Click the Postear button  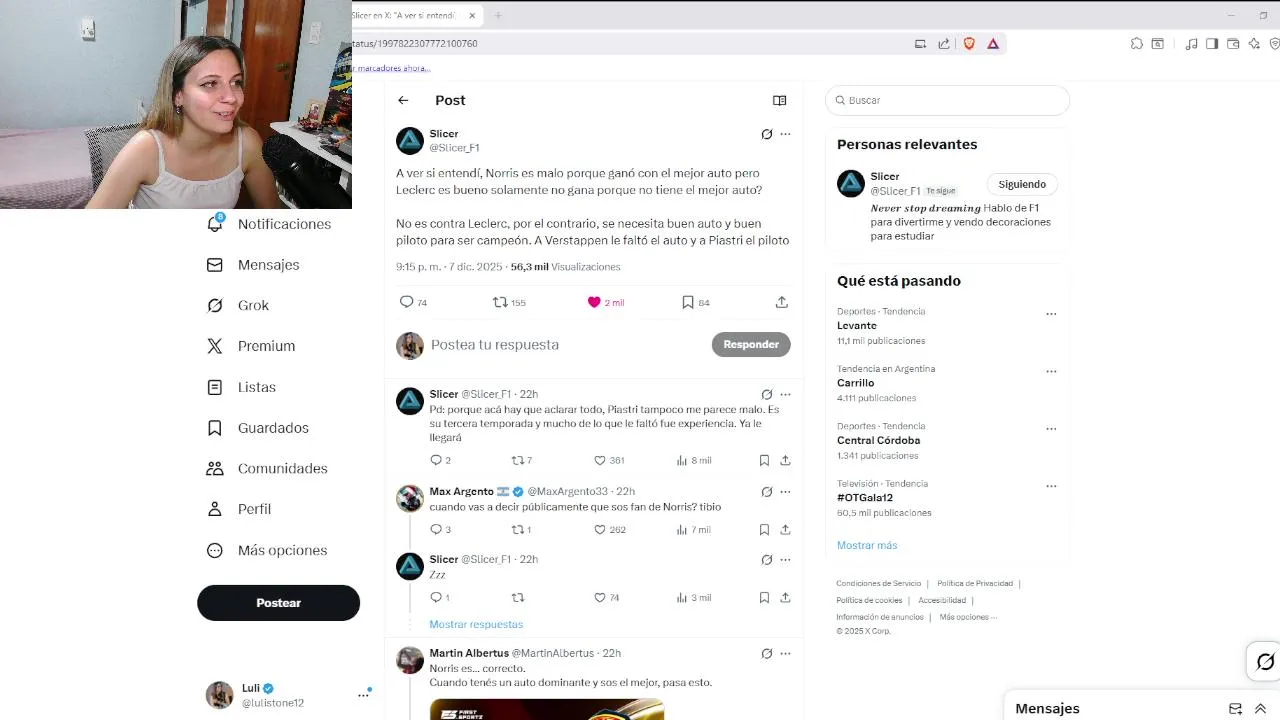click(x=278, y=603)
